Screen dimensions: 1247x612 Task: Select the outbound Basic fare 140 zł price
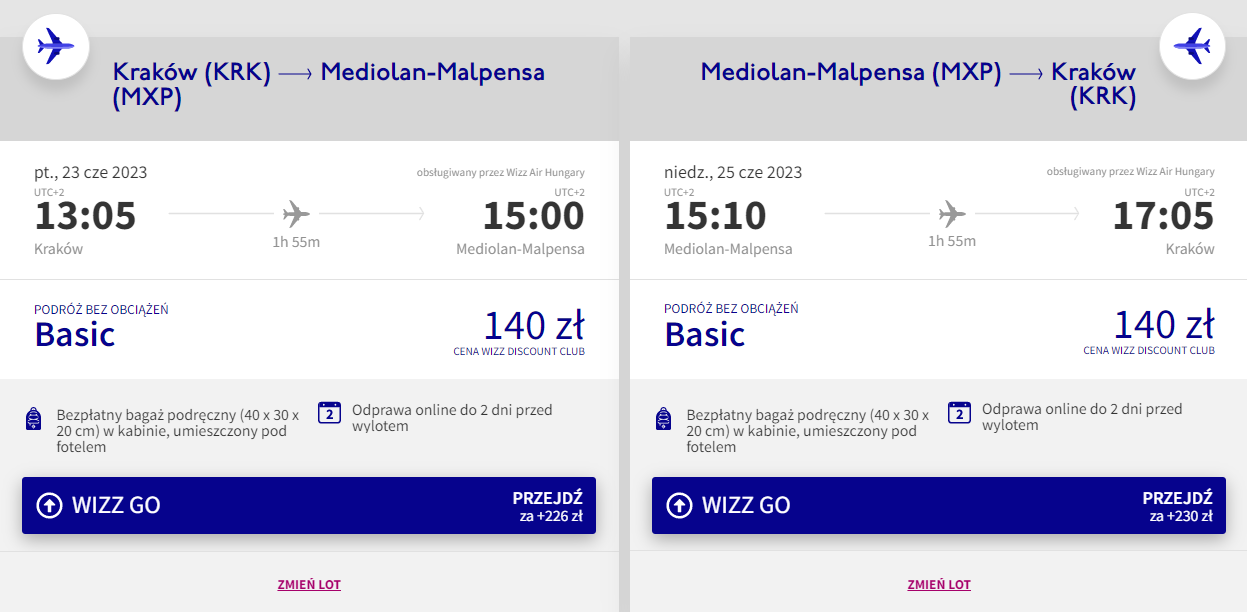(534, 326)
